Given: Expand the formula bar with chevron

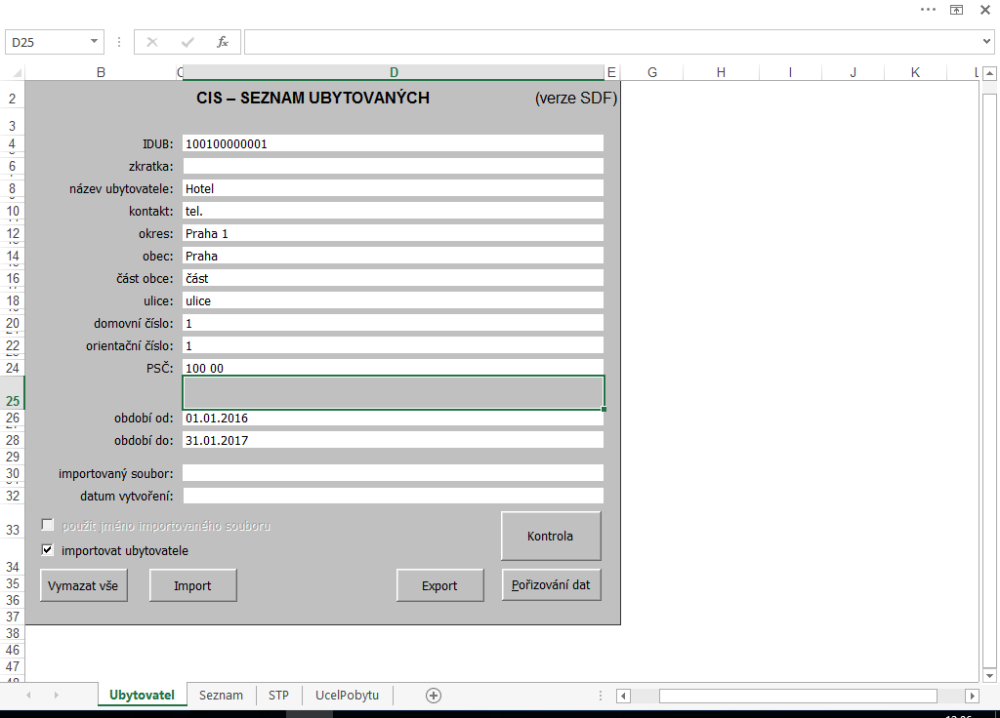Looking at the screenshot, I should click(987, 43).
